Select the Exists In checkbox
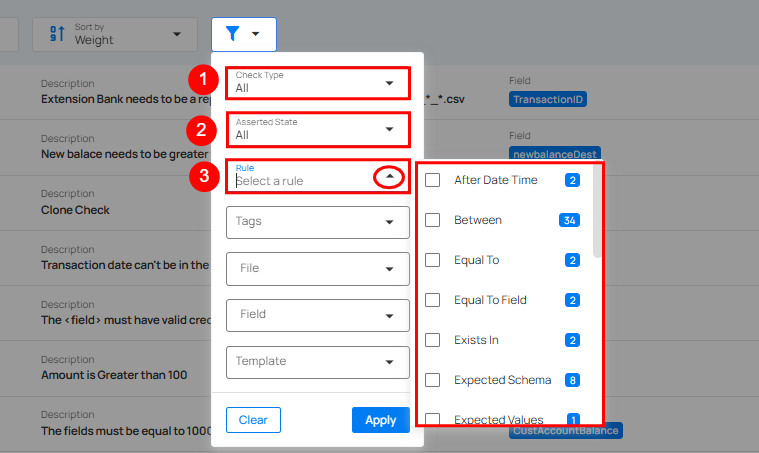This screenshot has height=453, width=759. coord(432,340)
